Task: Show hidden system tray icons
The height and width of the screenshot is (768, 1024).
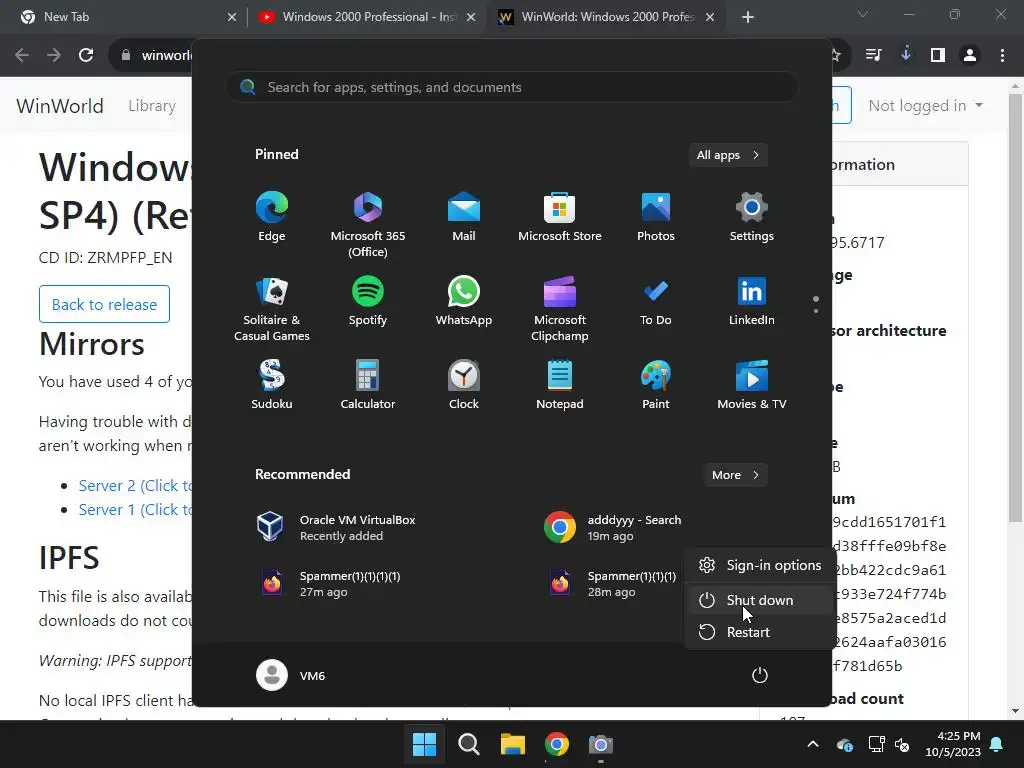Action: (x=813, y=744)
